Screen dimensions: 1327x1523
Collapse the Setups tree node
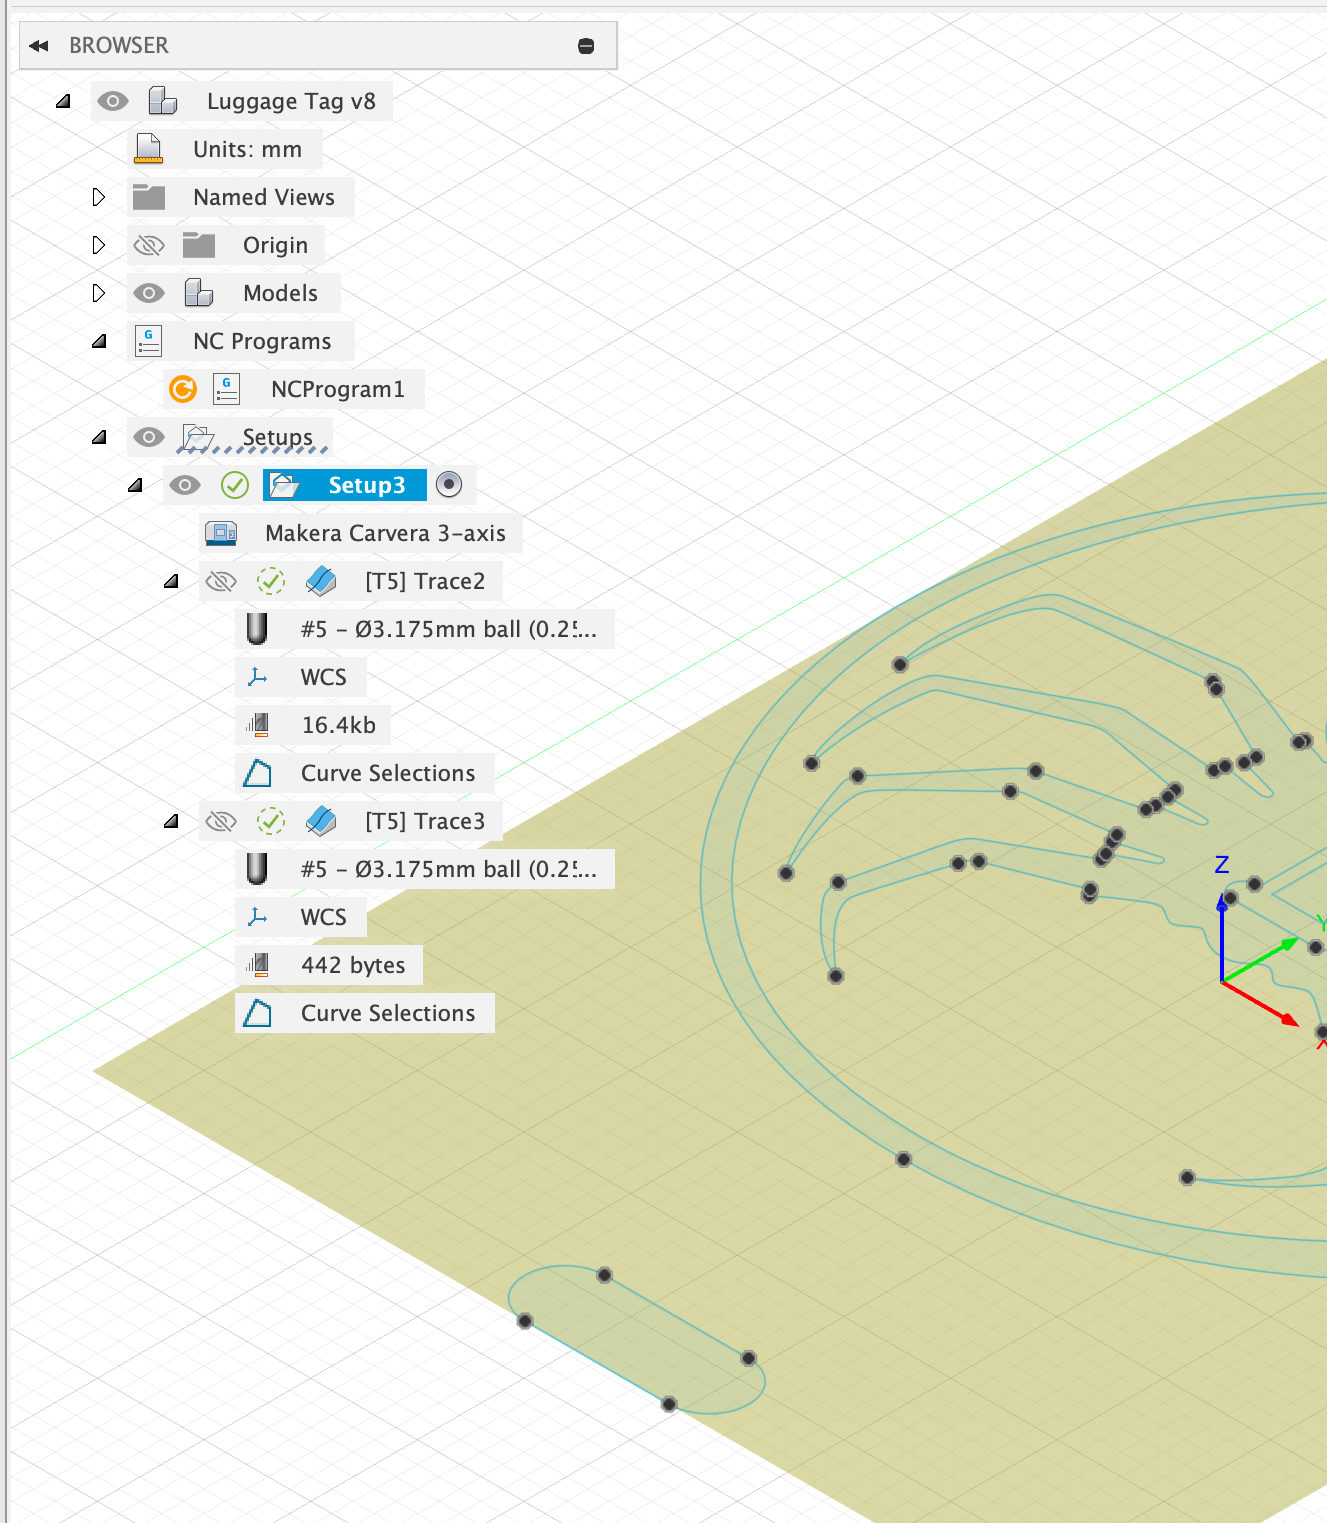(x=99, y=437)
